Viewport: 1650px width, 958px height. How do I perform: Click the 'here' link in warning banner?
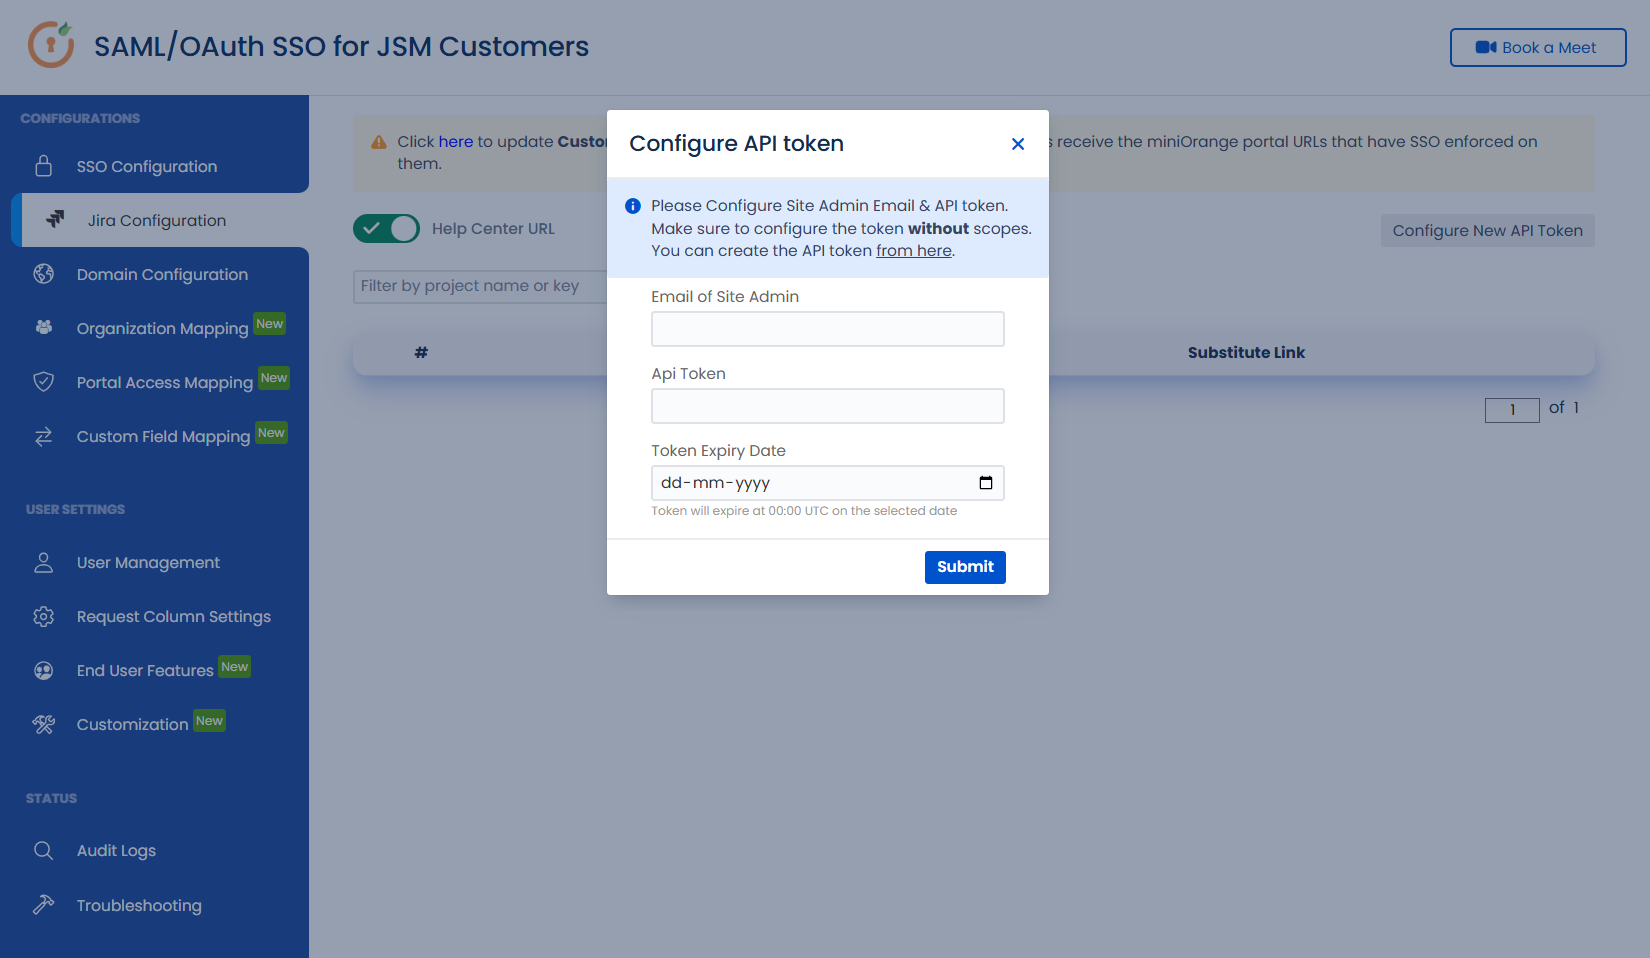tap(455, 142)
